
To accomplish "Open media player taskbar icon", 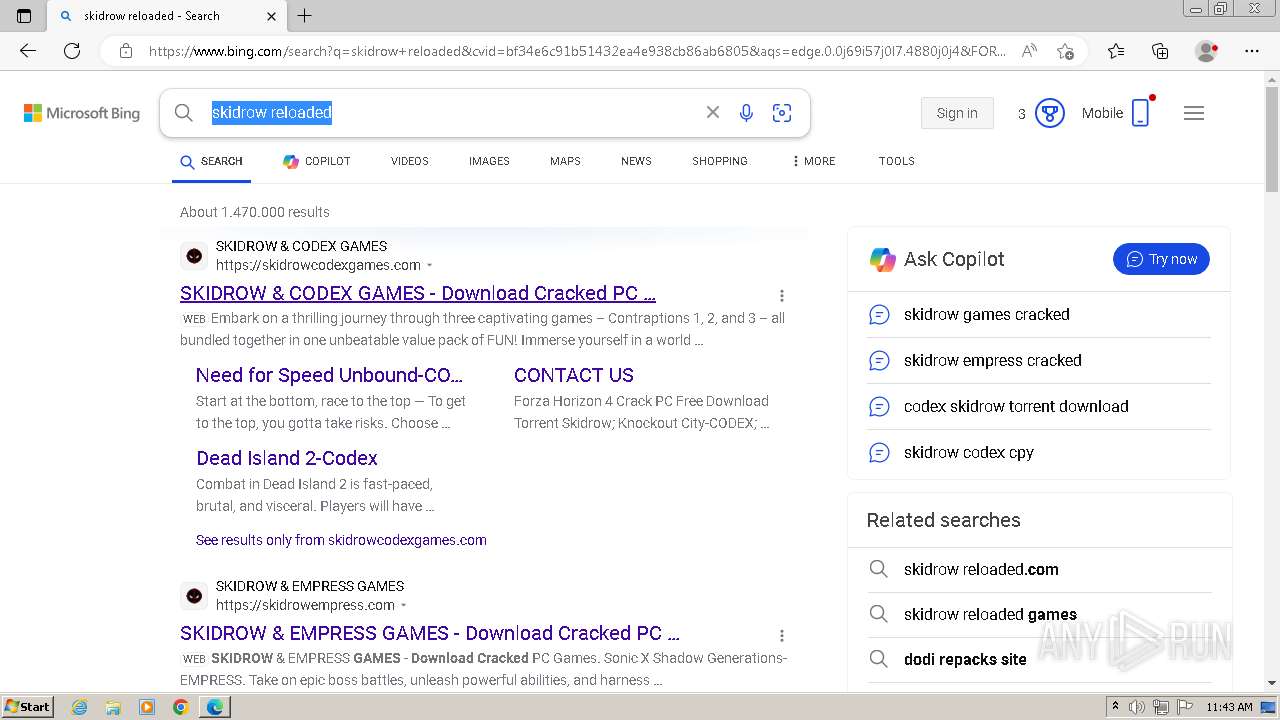I will [147, 707].
